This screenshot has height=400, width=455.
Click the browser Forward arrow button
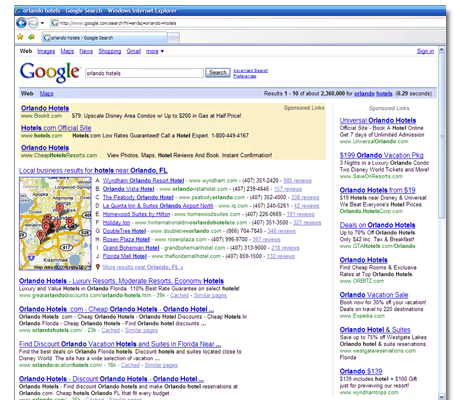click(33, 23)
